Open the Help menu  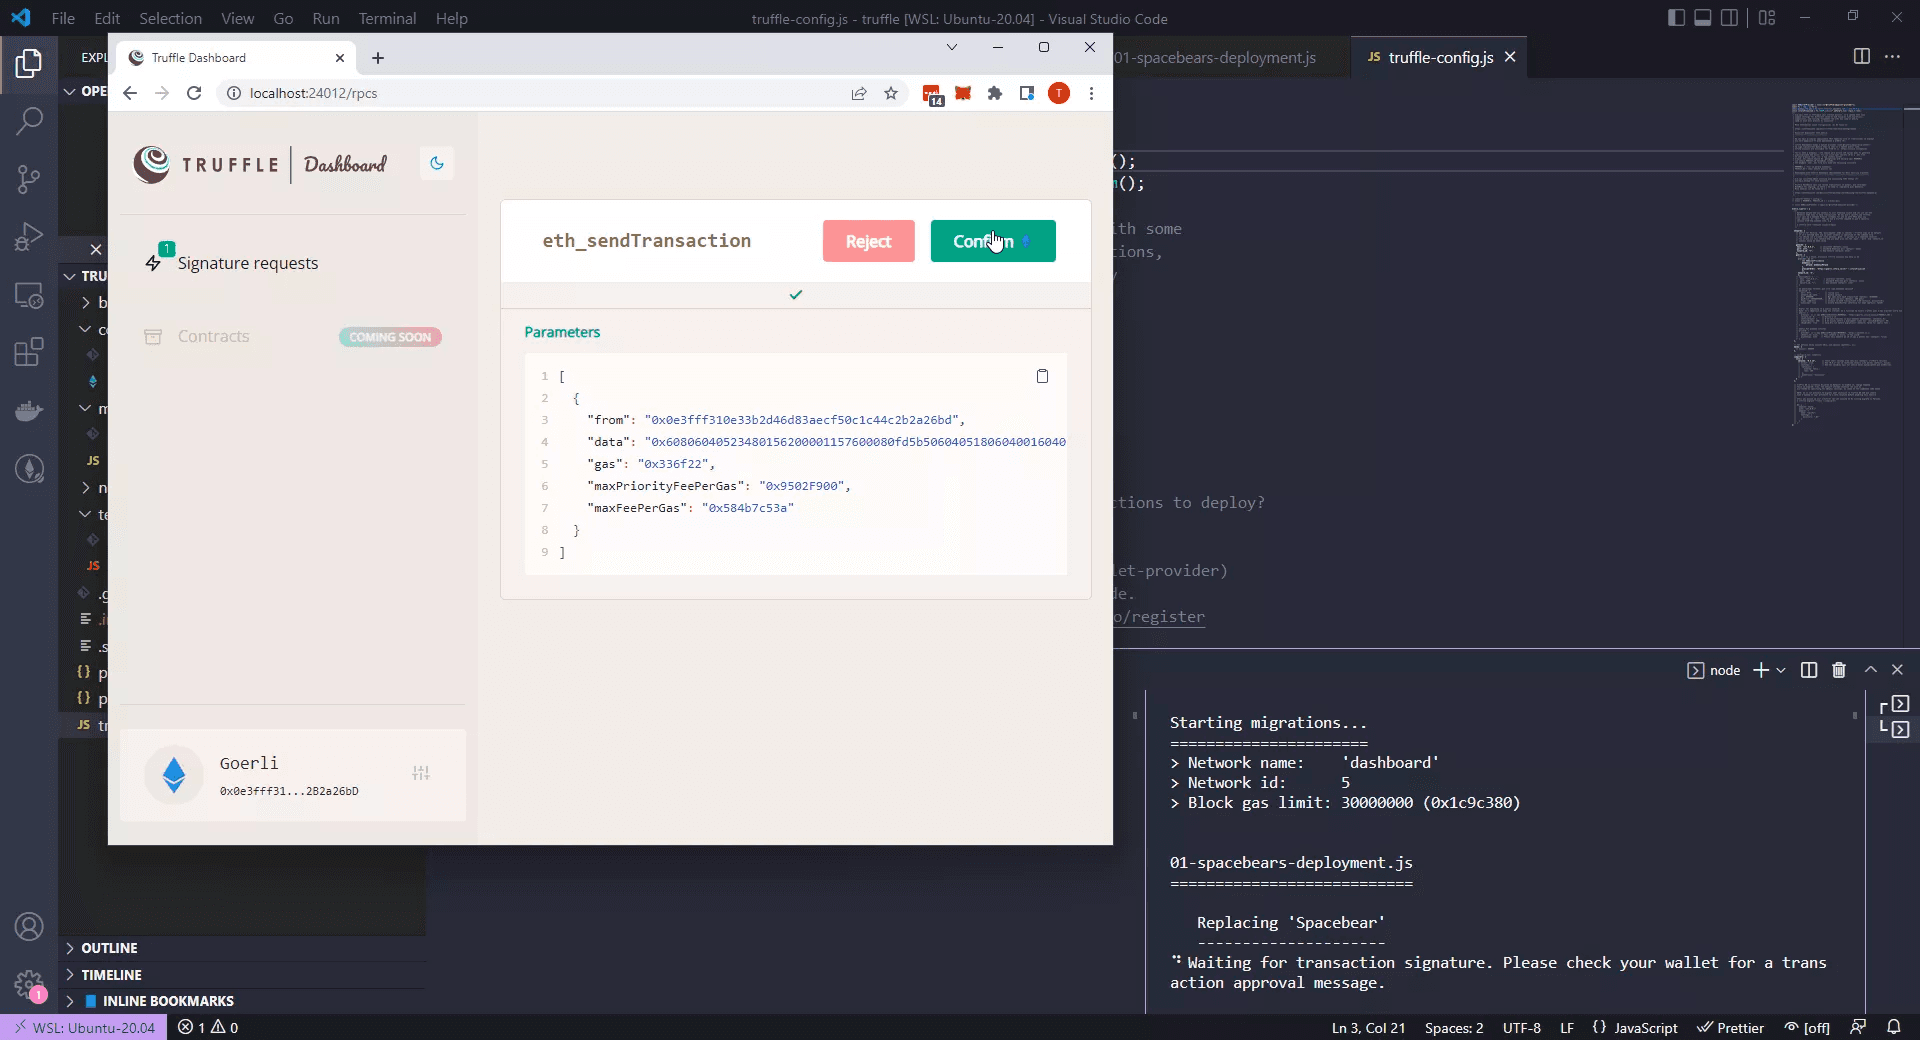point(451,18)
